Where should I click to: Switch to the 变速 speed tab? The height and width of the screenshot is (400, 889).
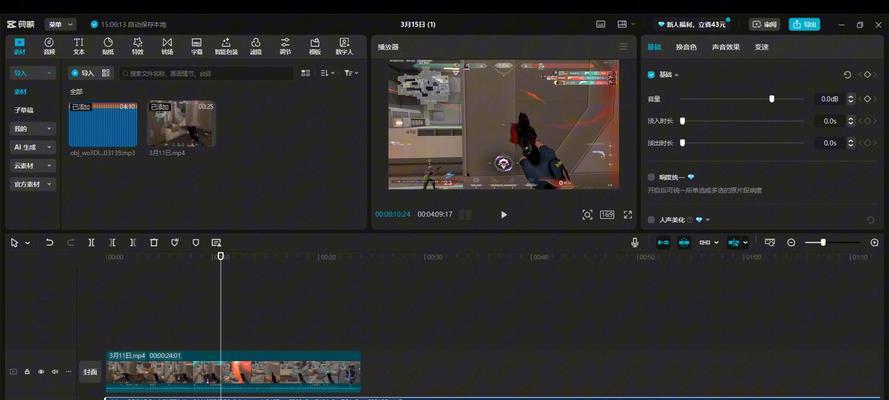(x=761, y=47)
